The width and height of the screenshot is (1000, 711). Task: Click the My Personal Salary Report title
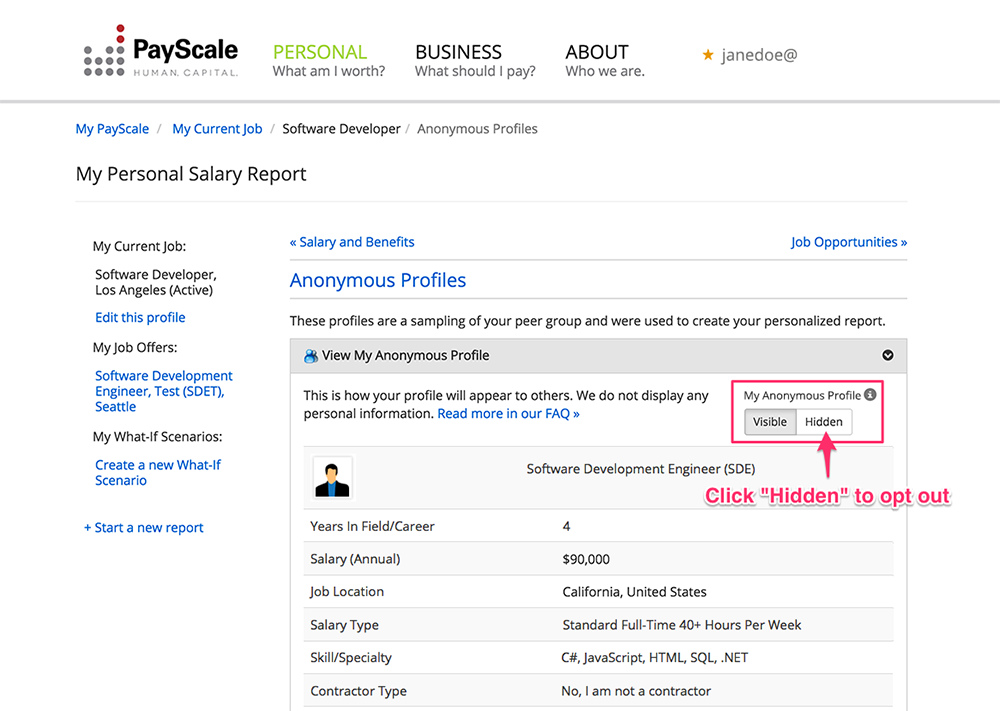coord(191,174)
